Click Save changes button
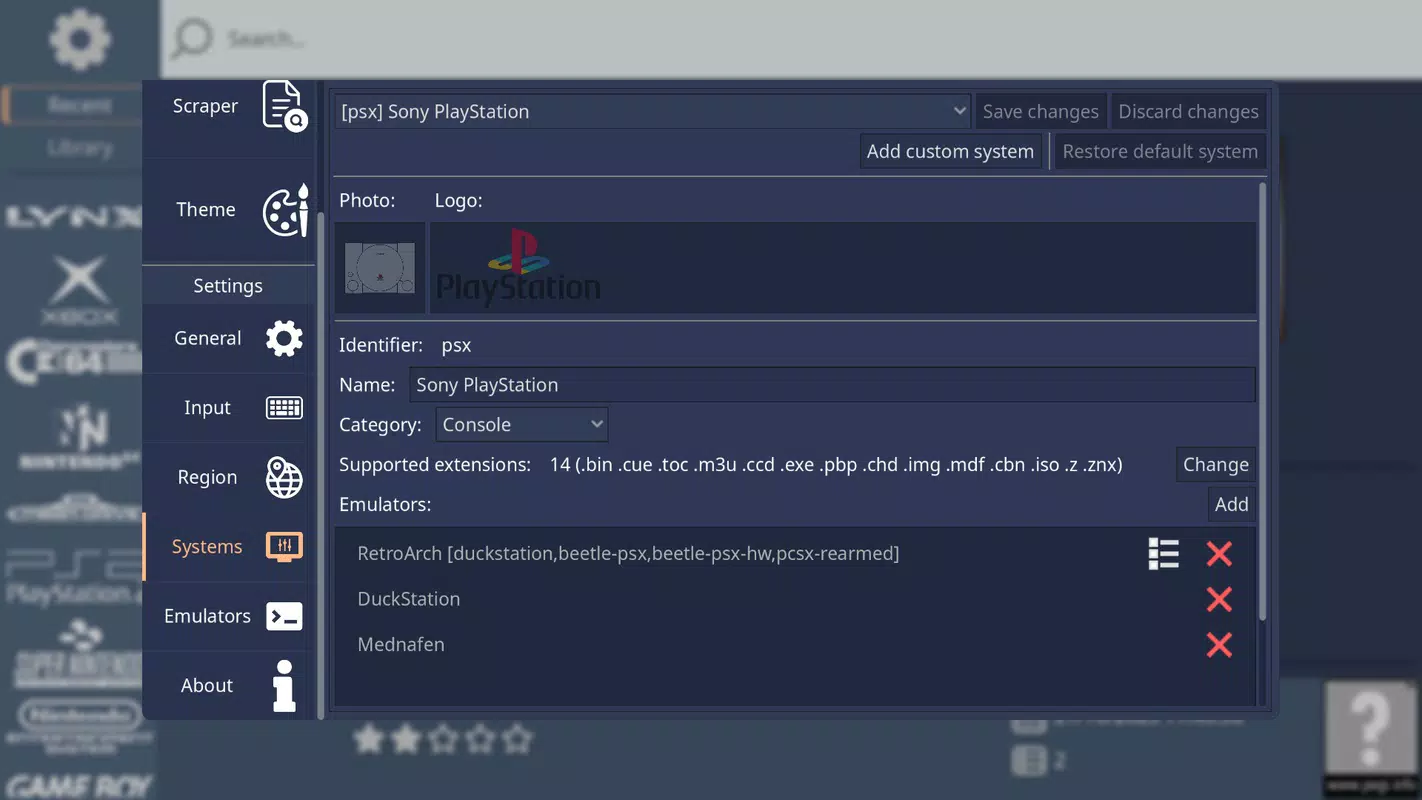This screenshot has width=1422, height=800. point(1040,111)
